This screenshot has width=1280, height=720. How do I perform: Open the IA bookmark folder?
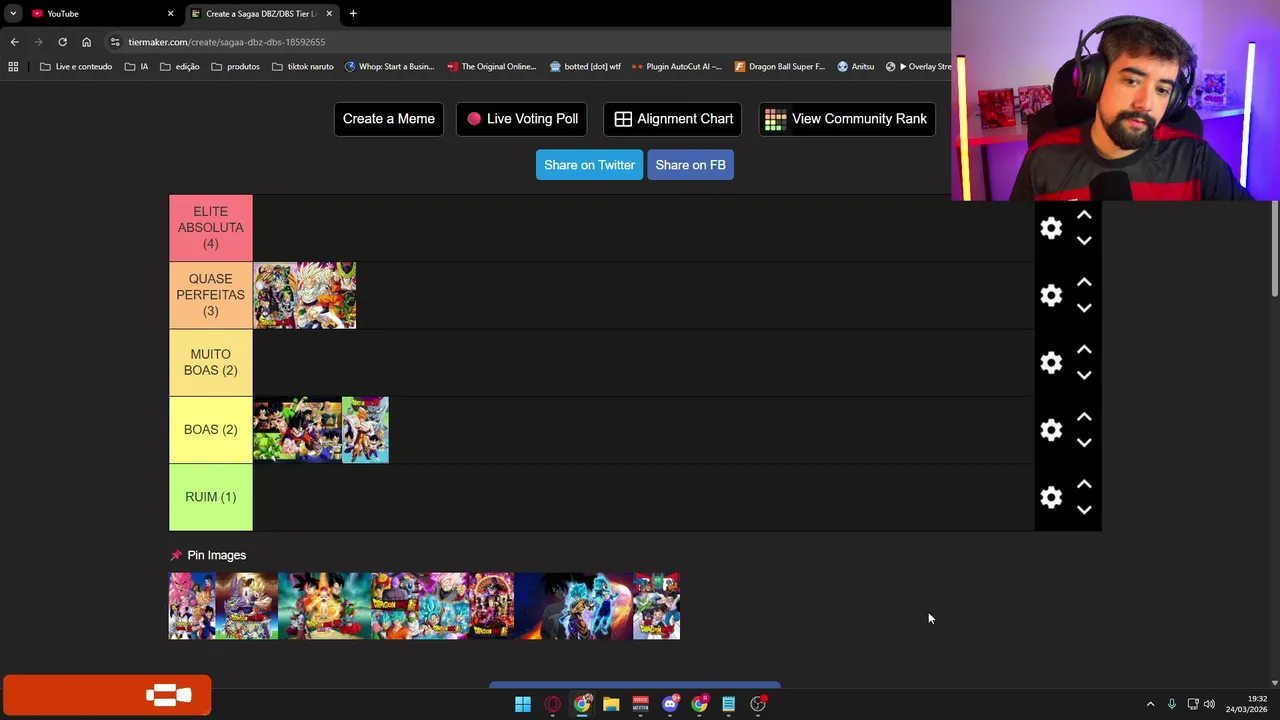[x=137, y=67]
